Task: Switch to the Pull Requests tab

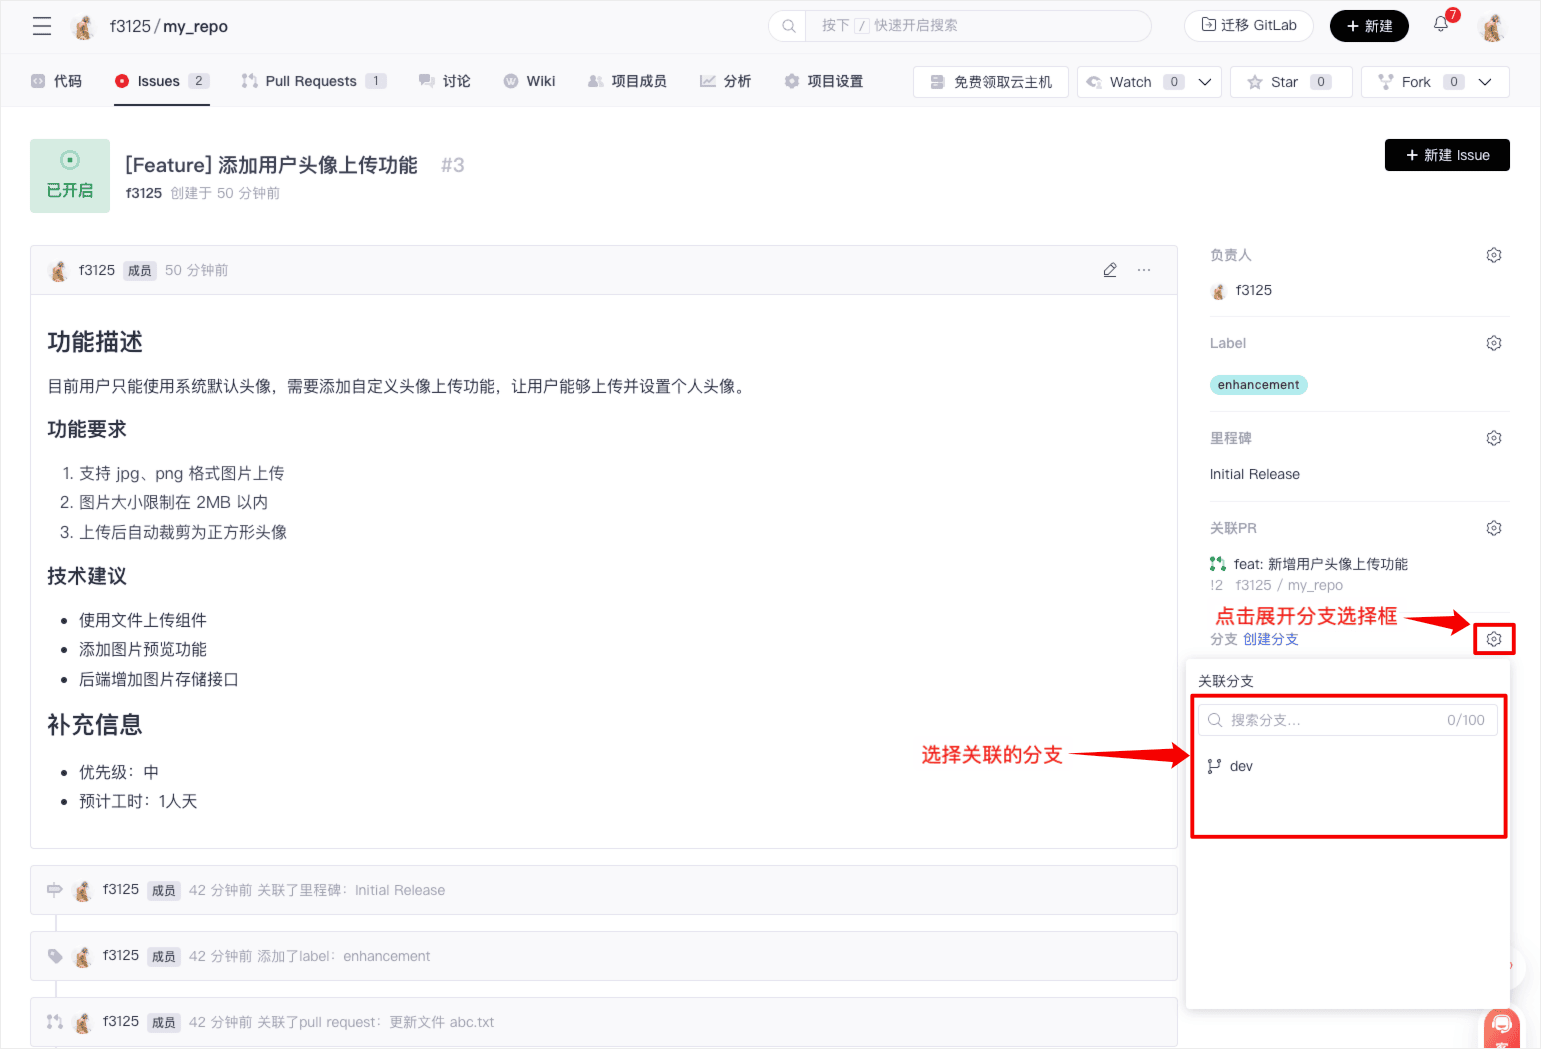Action: click(311, 81)
